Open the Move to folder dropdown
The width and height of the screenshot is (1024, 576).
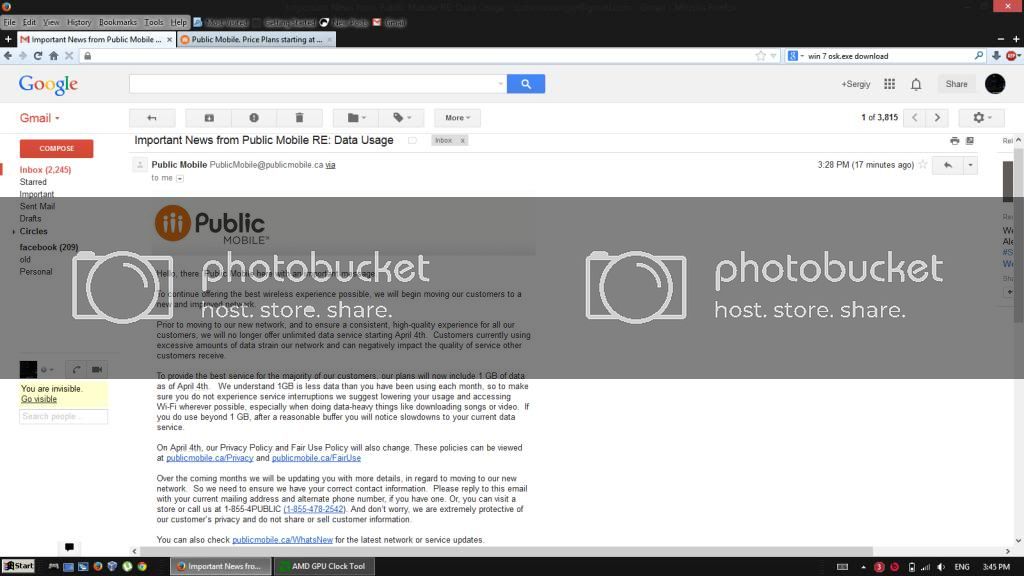point(356,118)
